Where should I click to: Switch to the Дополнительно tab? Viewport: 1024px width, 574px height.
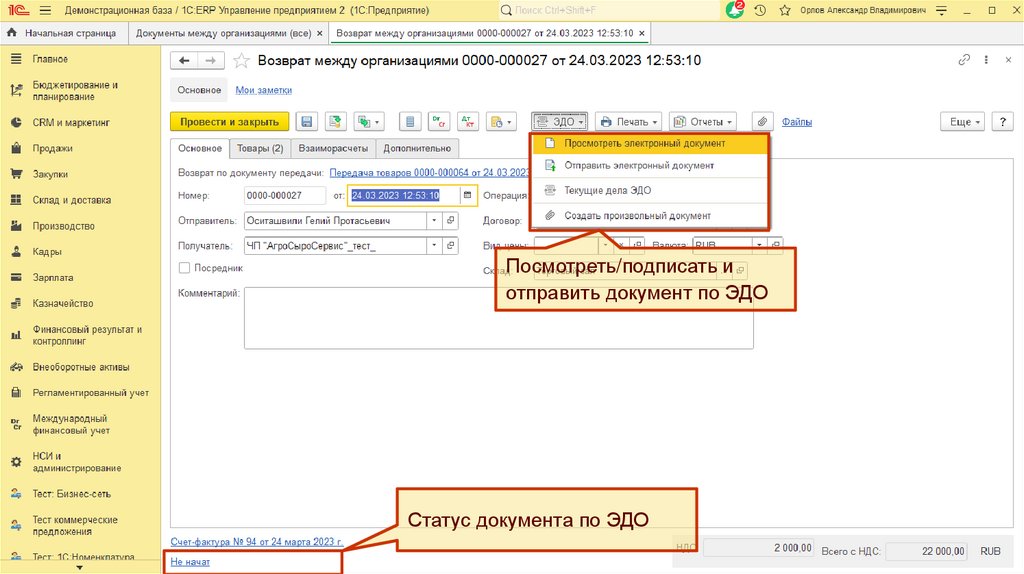pyautogui.click(x=417, y=148)
